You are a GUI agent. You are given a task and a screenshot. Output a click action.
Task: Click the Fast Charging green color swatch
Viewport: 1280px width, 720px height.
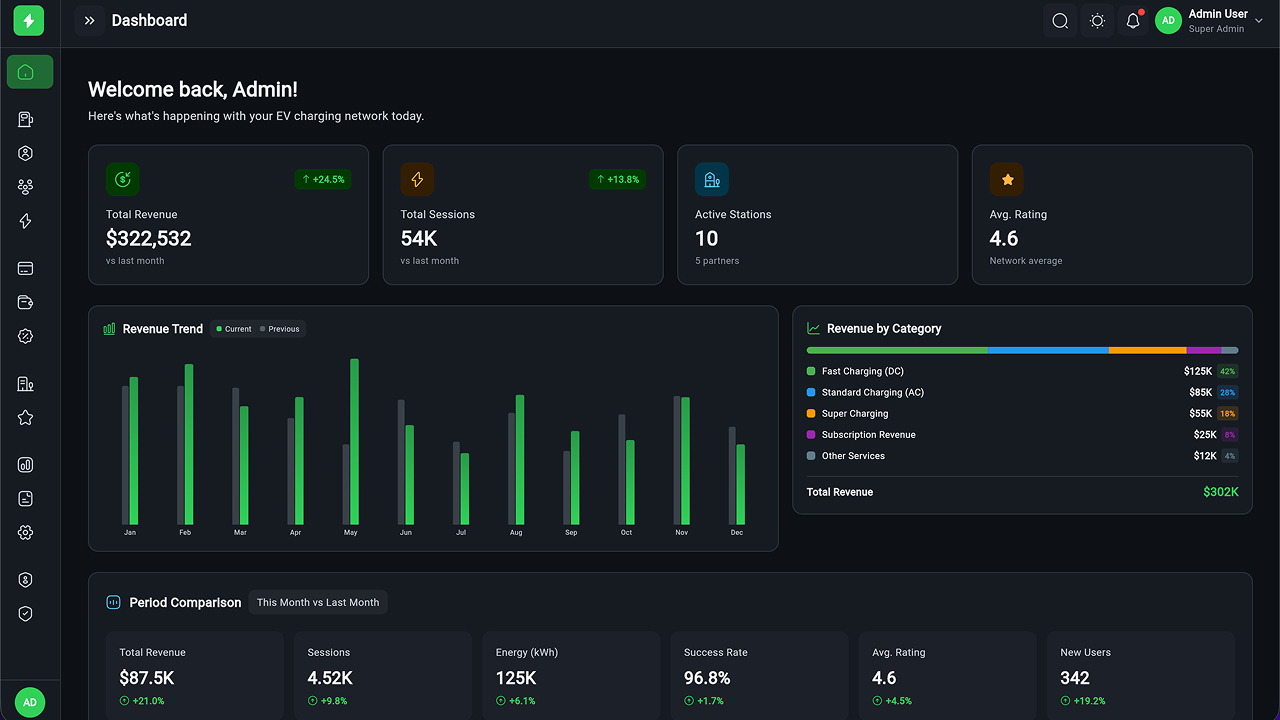tap(811, 371)
